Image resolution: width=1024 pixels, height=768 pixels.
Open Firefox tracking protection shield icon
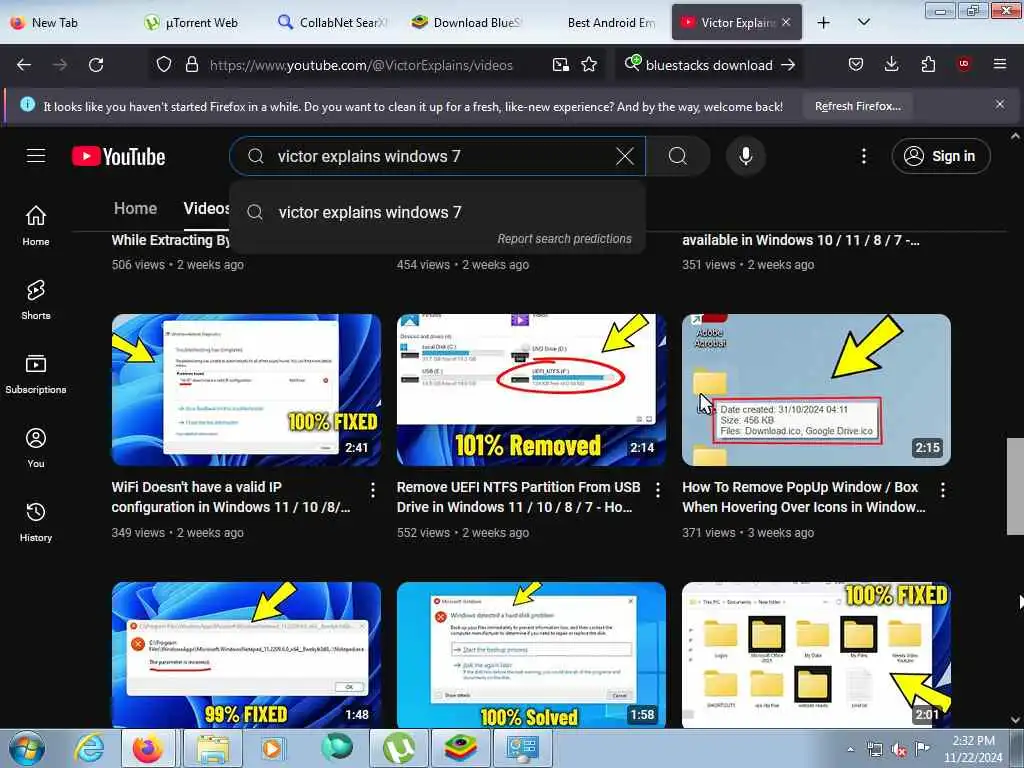coord(164,65)
